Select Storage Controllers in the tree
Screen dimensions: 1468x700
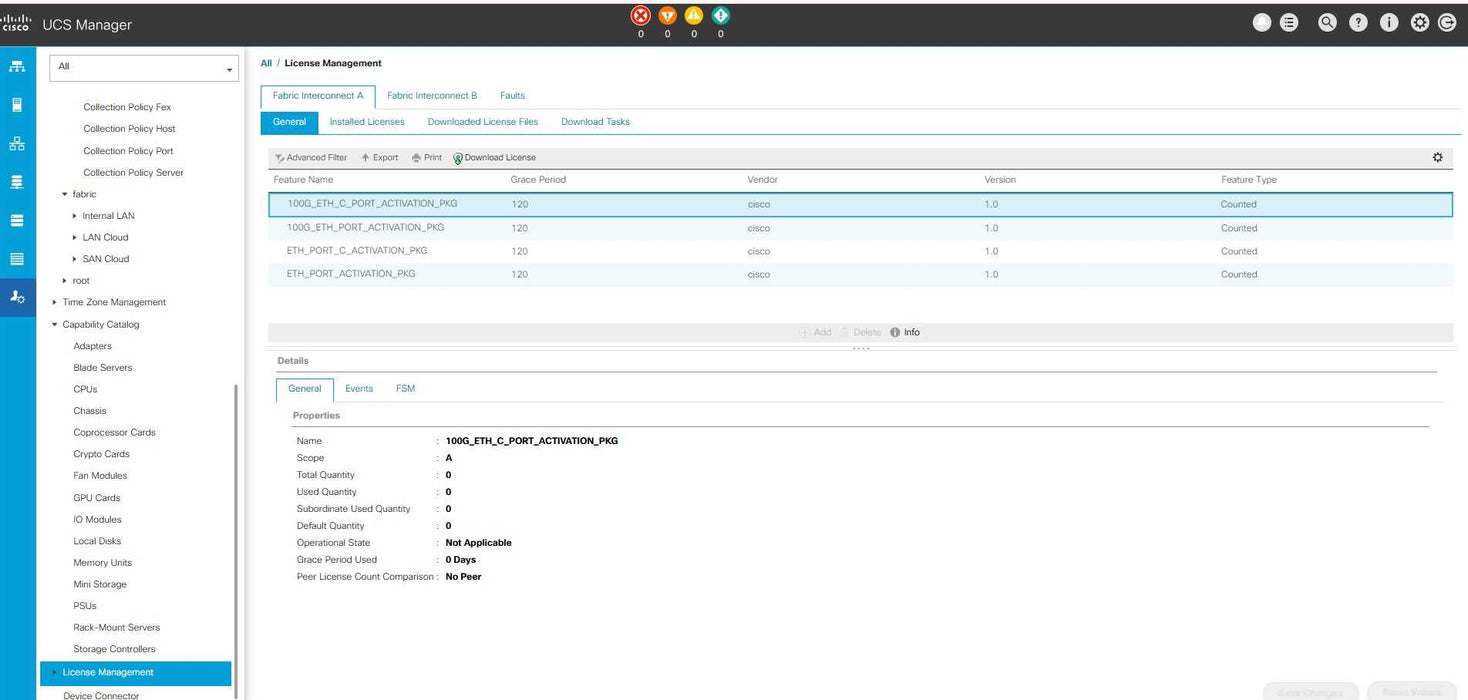point(114,650)
